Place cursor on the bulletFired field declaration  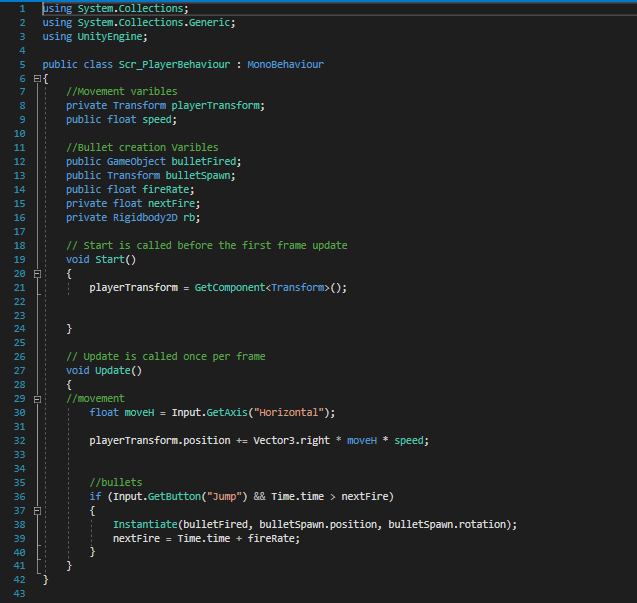pyautogui.click(x=206, y=161)
